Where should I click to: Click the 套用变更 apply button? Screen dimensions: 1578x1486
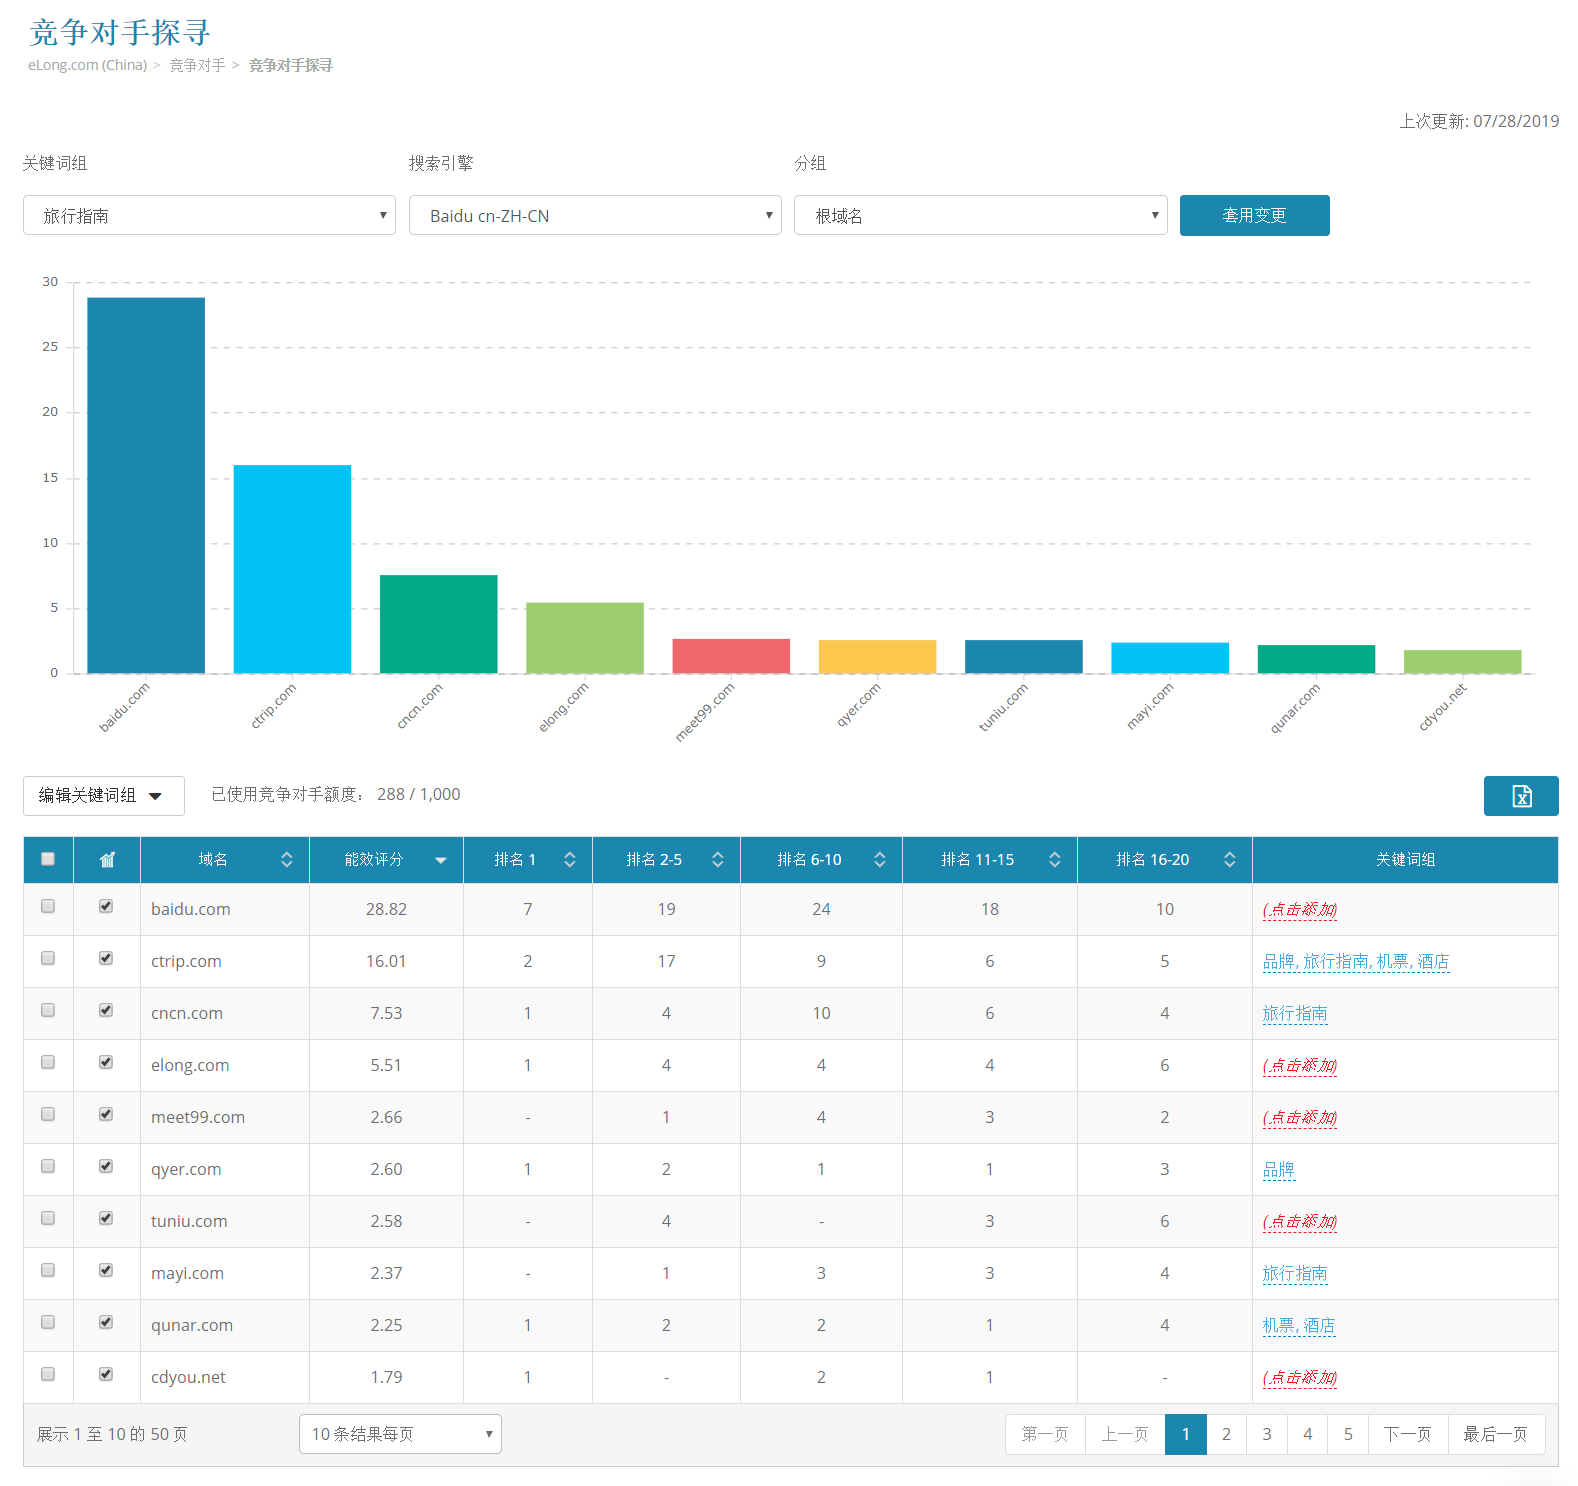coord(1255,215)
